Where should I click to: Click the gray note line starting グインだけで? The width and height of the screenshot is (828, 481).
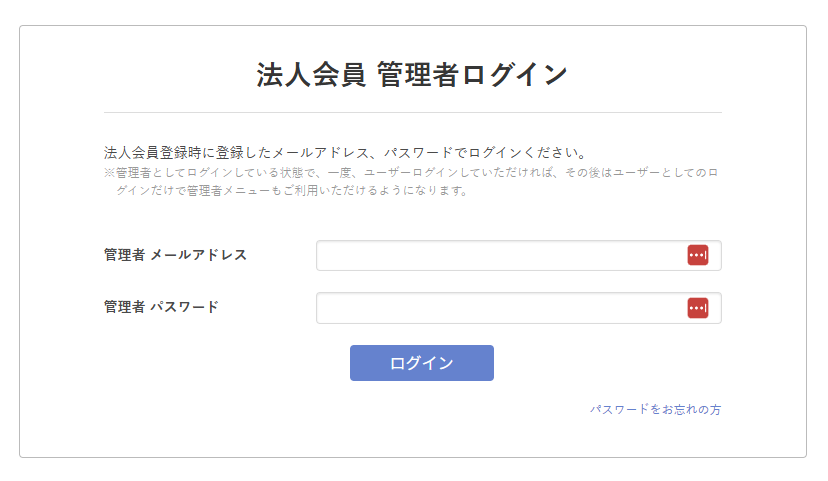[292, 191]
